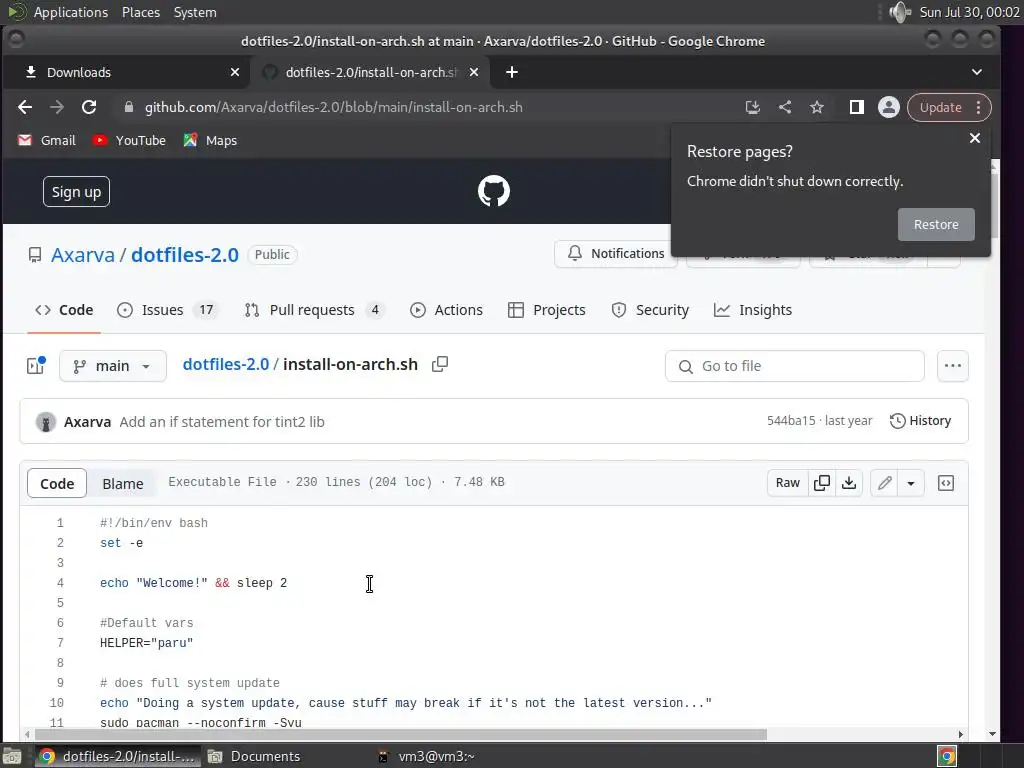Expand the file tree side panel
The image size is (1024, 768).
pyautogui.click(x=36, y=366)
